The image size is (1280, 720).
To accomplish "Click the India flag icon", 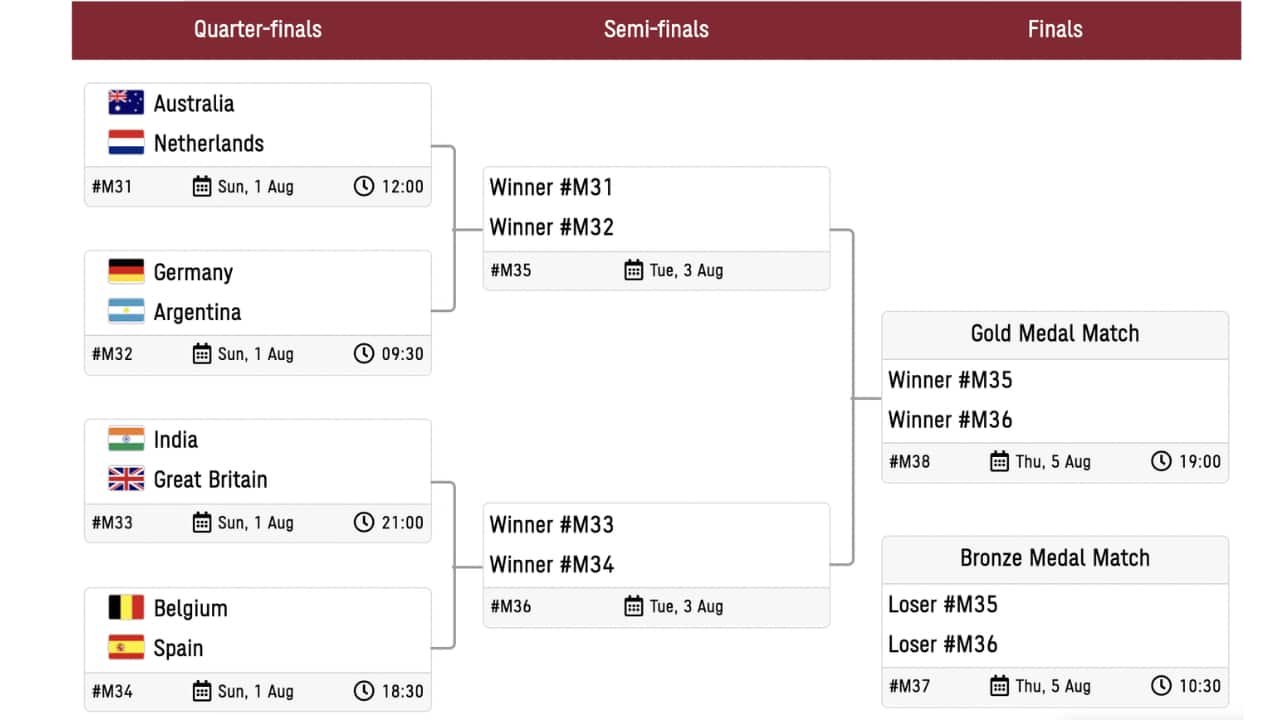I will [x=126, y=440].
